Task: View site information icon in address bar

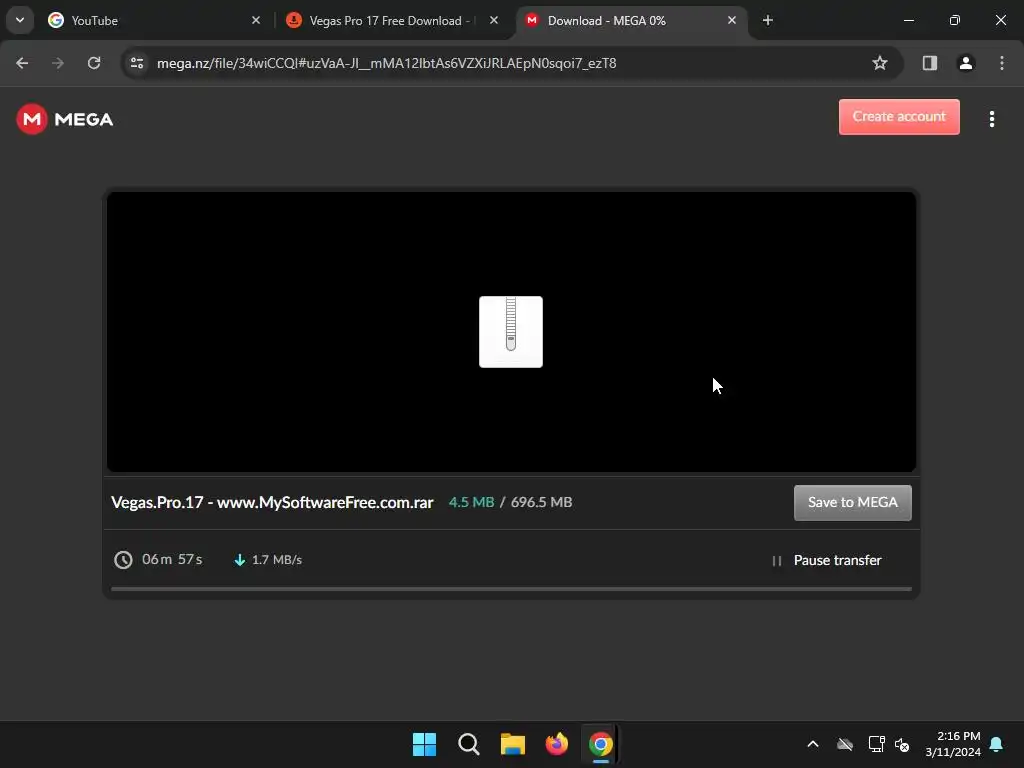Action: 136,63
